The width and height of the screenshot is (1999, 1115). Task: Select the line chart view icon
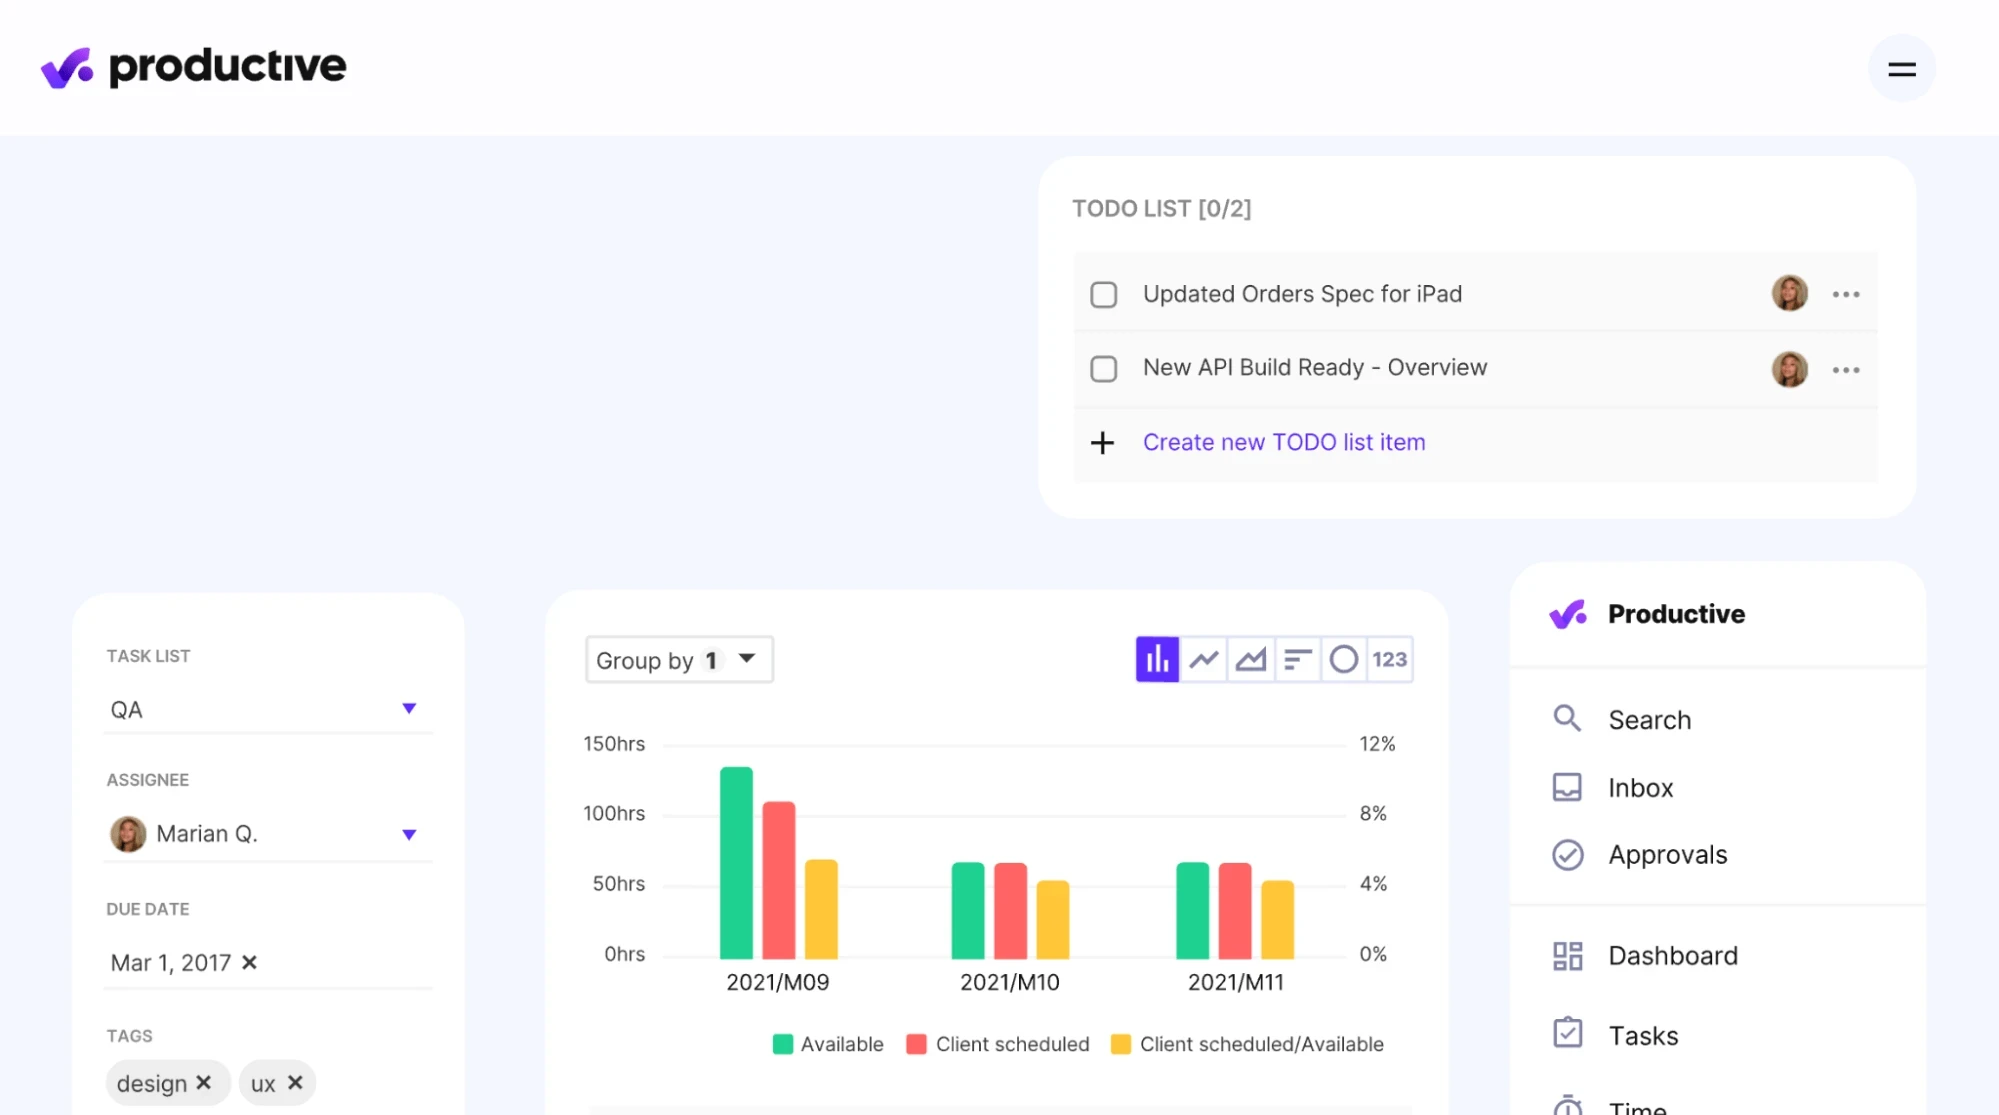1203,658
